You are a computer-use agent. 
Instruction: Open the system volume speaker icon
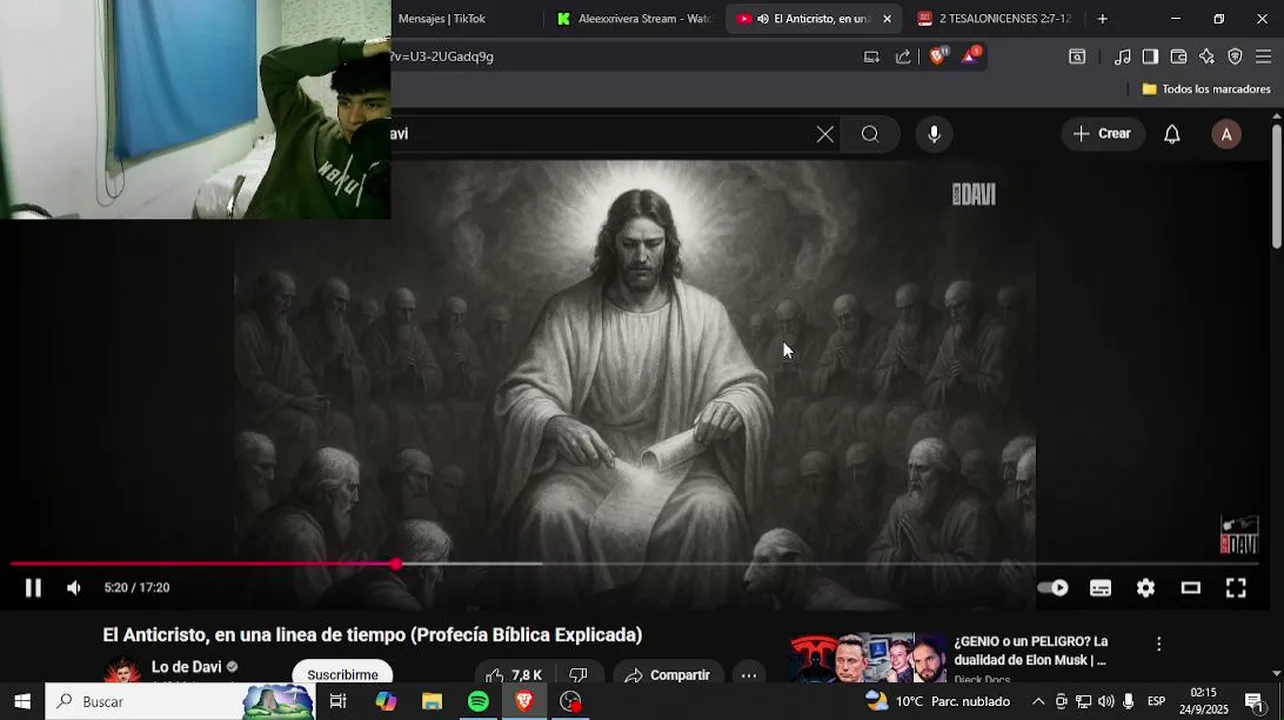point(1106,701)
